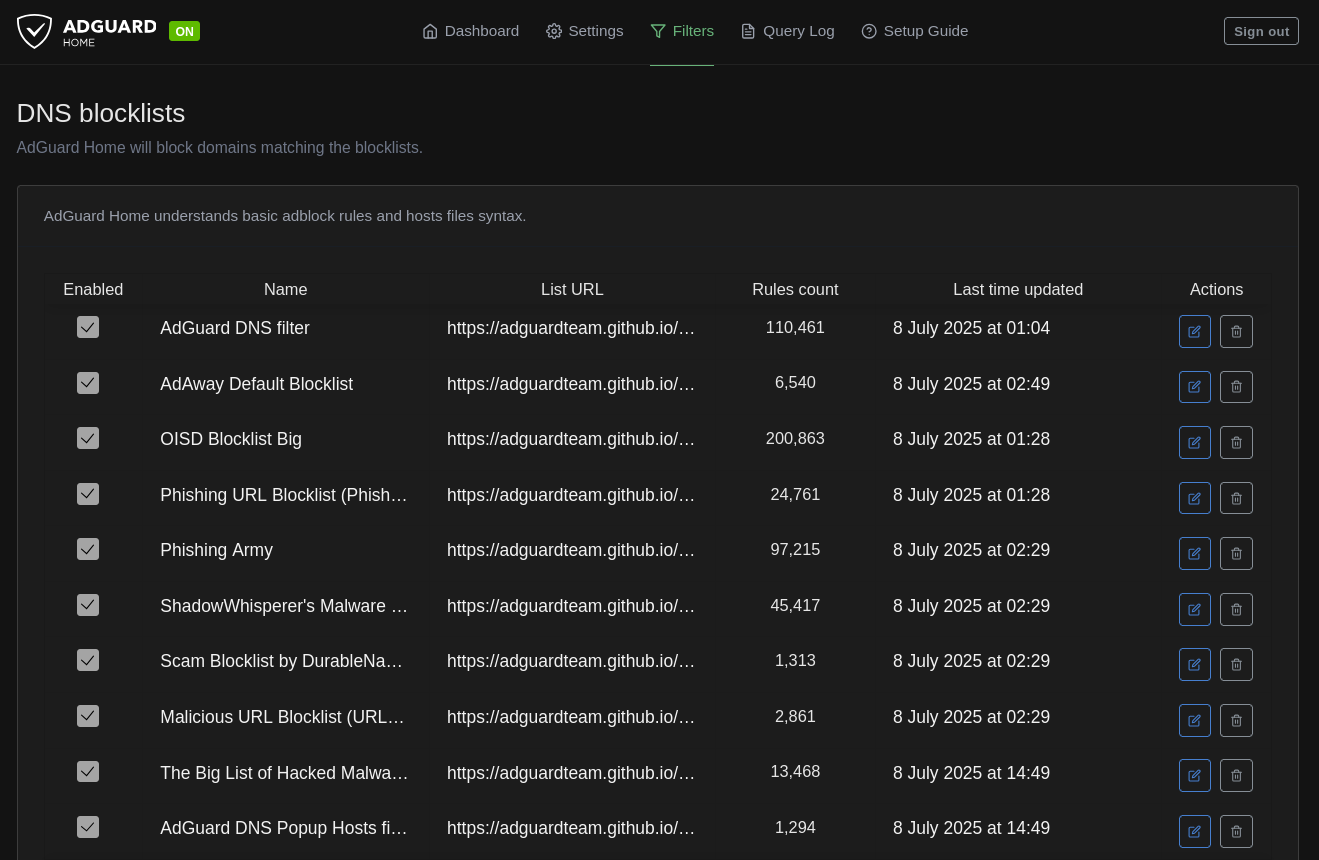Edit the Malicious URL Blocklist entry
1319x860 pixels.
pyautogui.click(x=1195, y=720)
